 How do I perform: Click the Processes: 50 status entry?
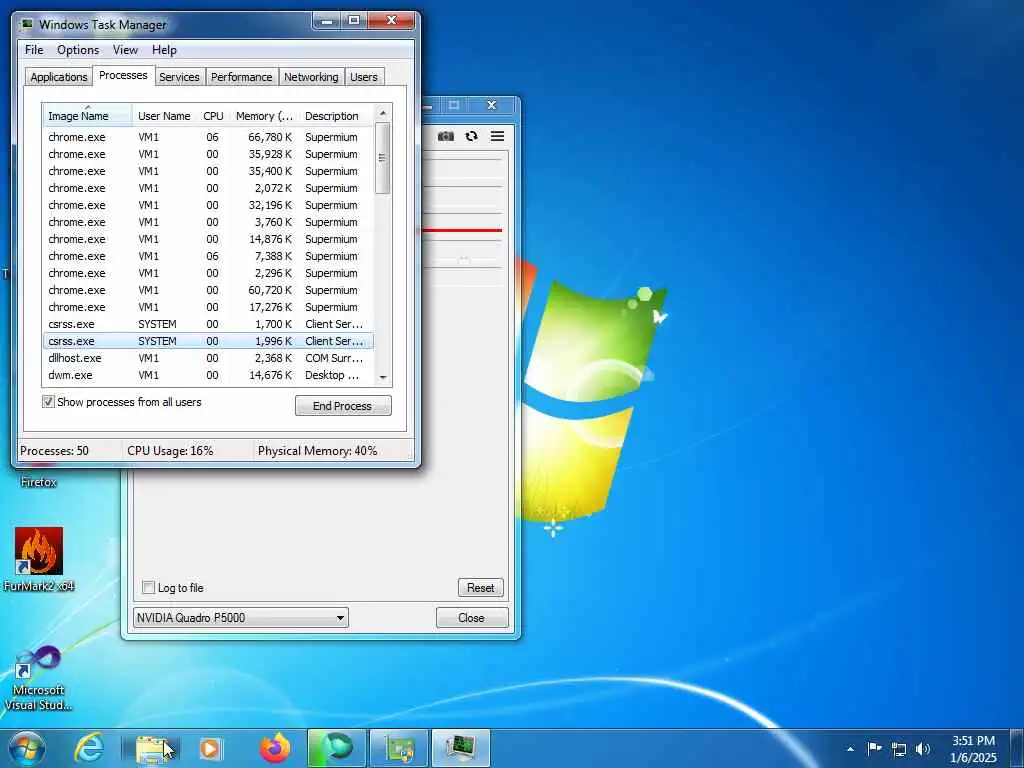[x=54, y=451]
